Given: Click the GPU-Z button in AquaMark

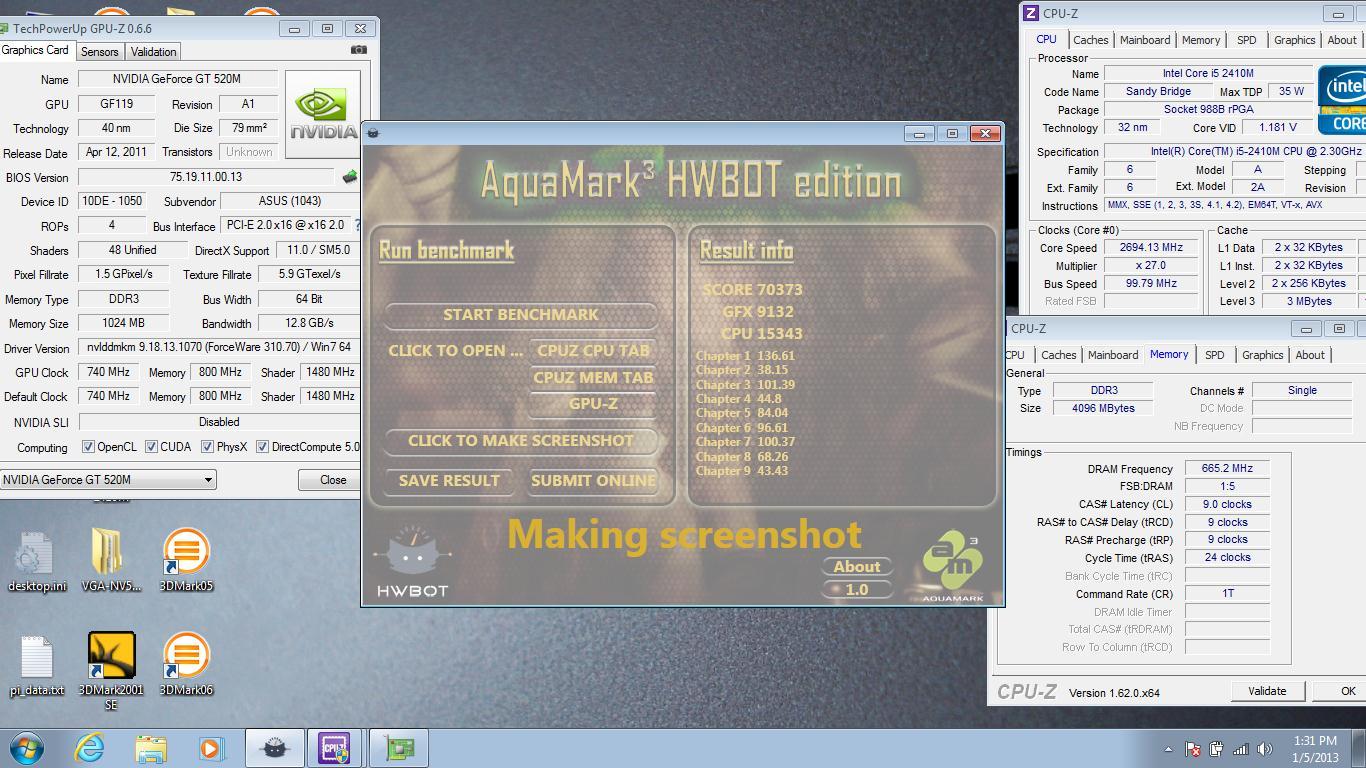Looking at the screenshot, I should click(593, 404).
